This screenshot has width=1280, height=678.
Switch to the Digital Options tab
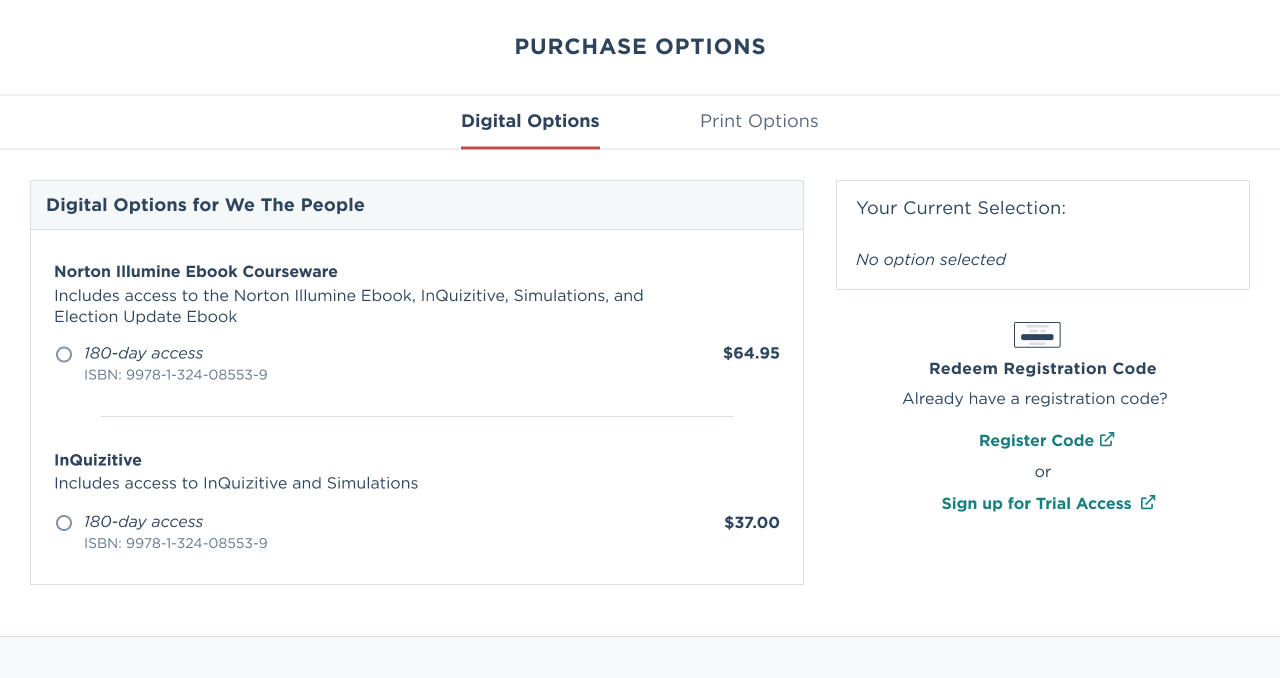(530, 121)
